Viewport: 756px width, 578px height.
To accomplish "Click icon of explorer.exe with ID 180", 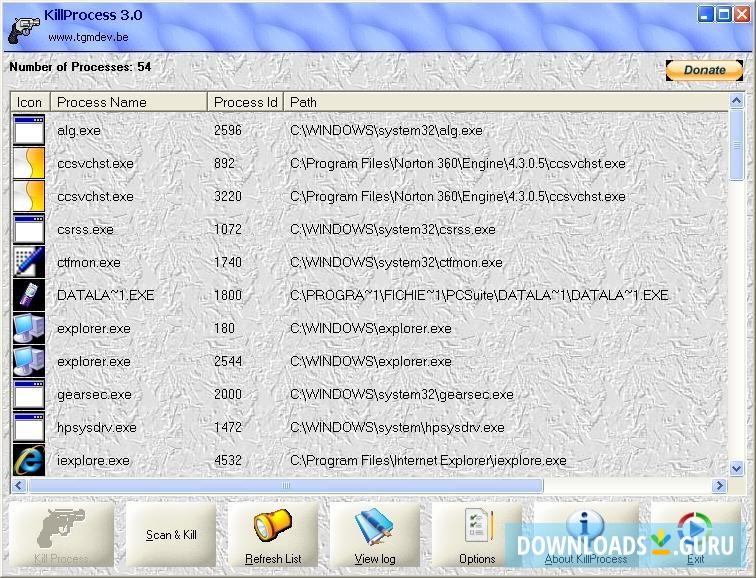I will coord(29,328).
